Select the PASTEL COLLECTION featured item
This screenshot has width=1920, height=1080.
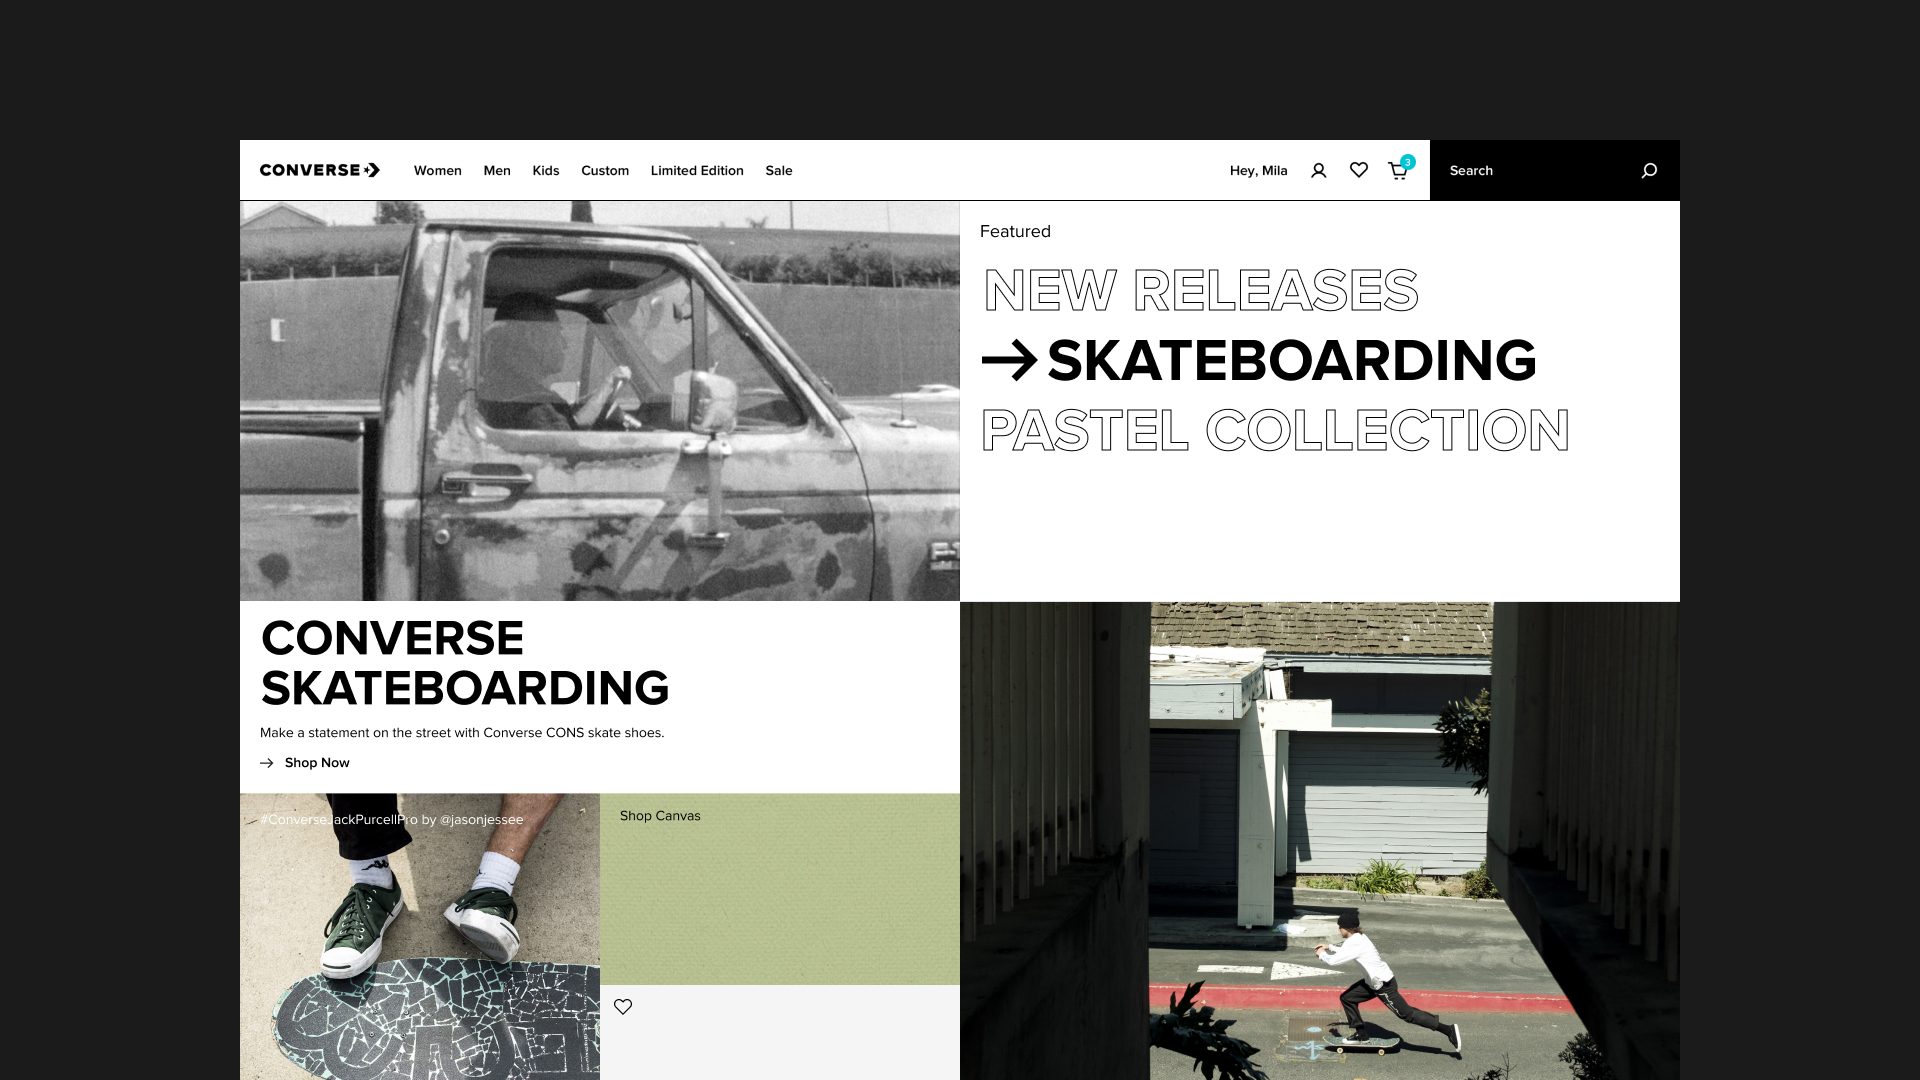click(1275, 431)
